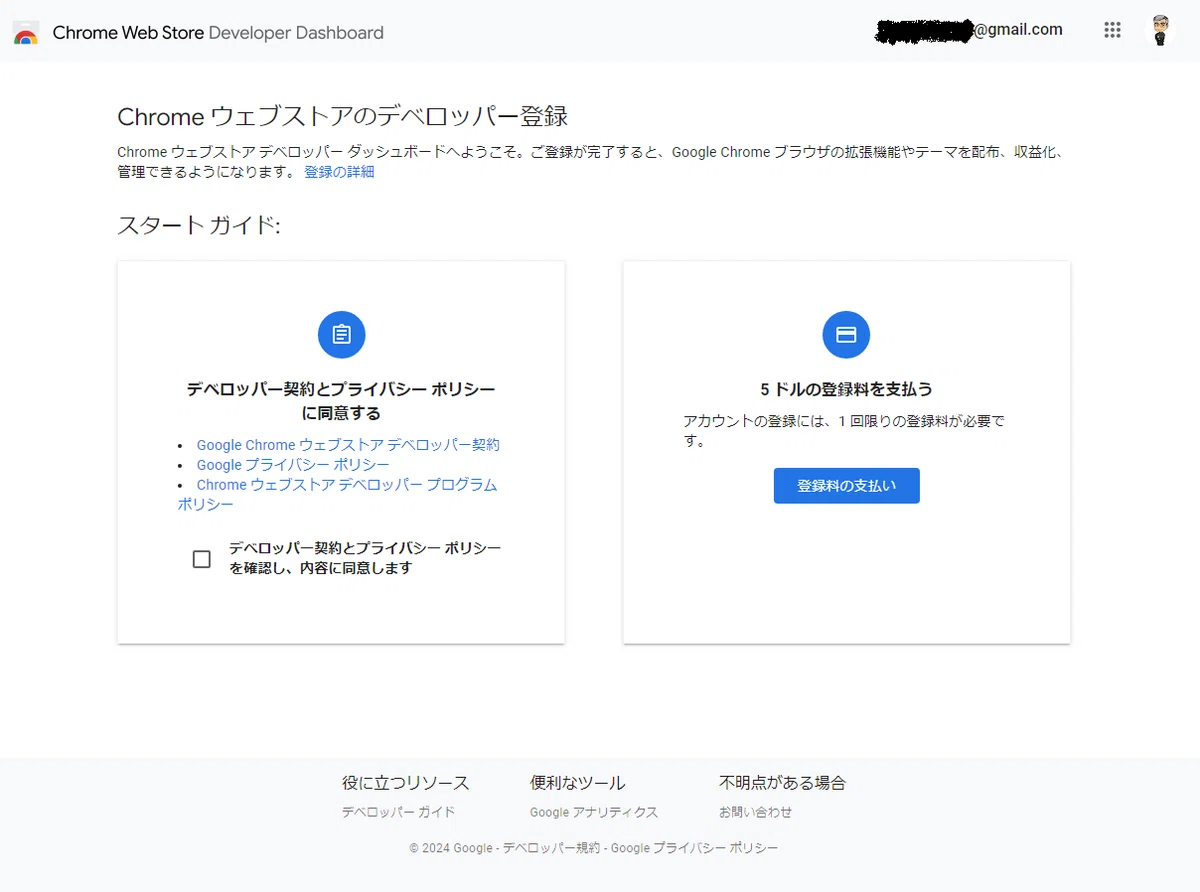
Task: Open the Google アナリティクス footer link
Action: [x=594, y=812]
